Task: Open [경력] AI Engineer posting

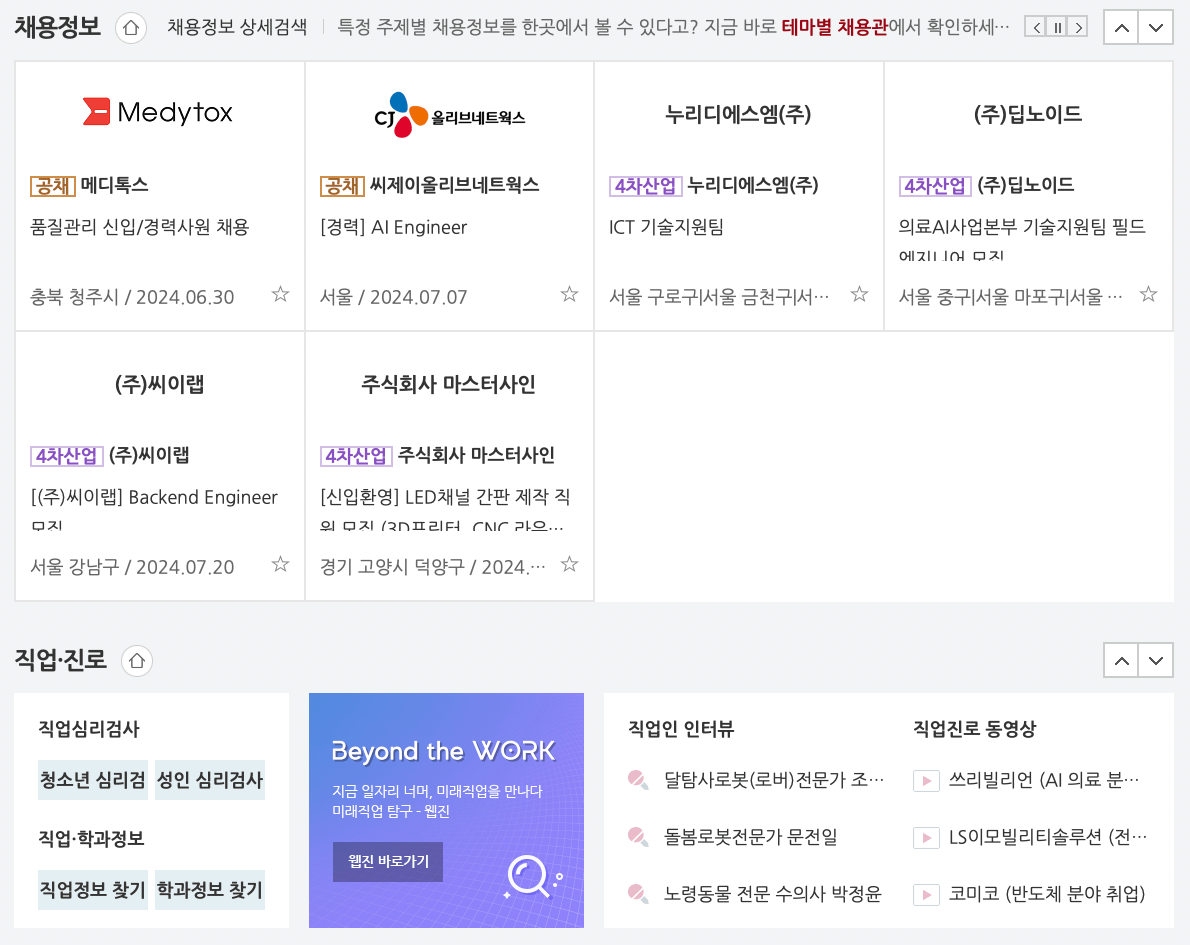Action: tap(394, 227)
